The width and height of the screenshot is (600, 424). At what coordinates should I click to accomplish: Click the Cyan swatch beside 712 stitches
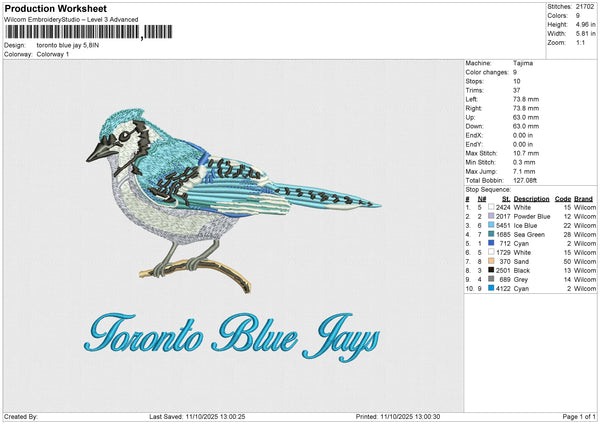491,243
